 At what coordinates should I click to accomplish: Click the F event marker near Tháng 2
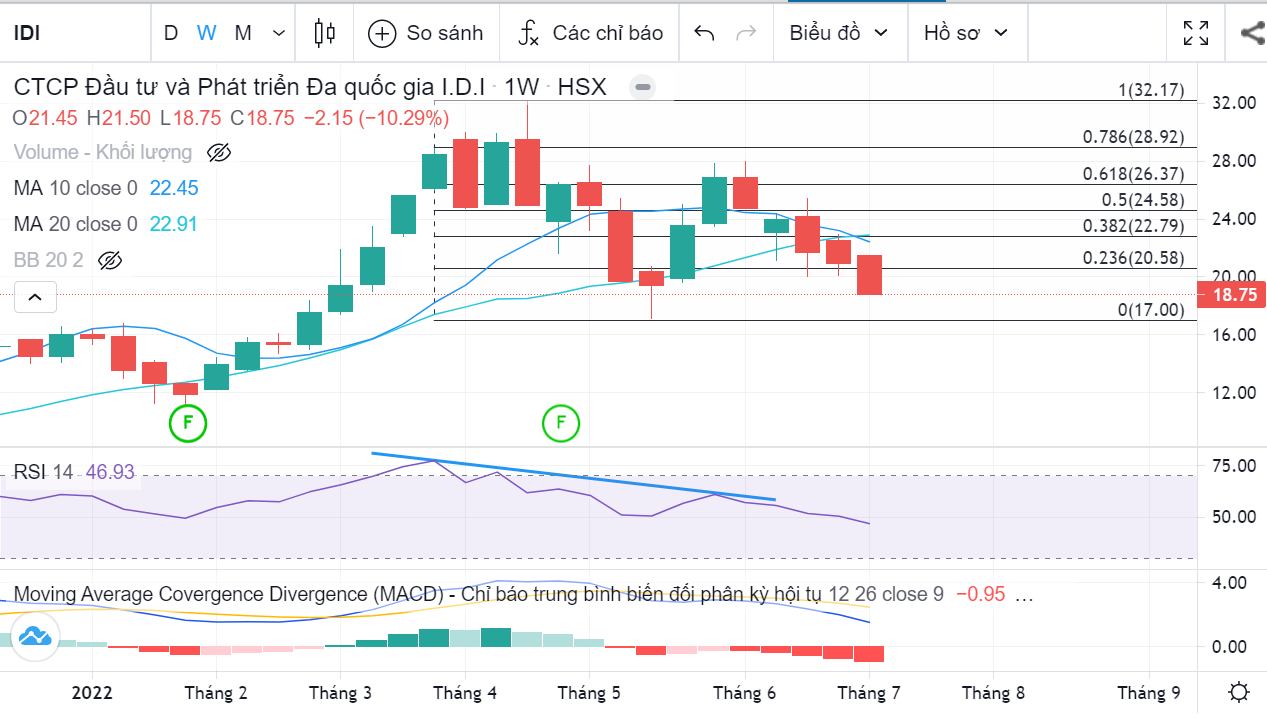tap(187, 422)
